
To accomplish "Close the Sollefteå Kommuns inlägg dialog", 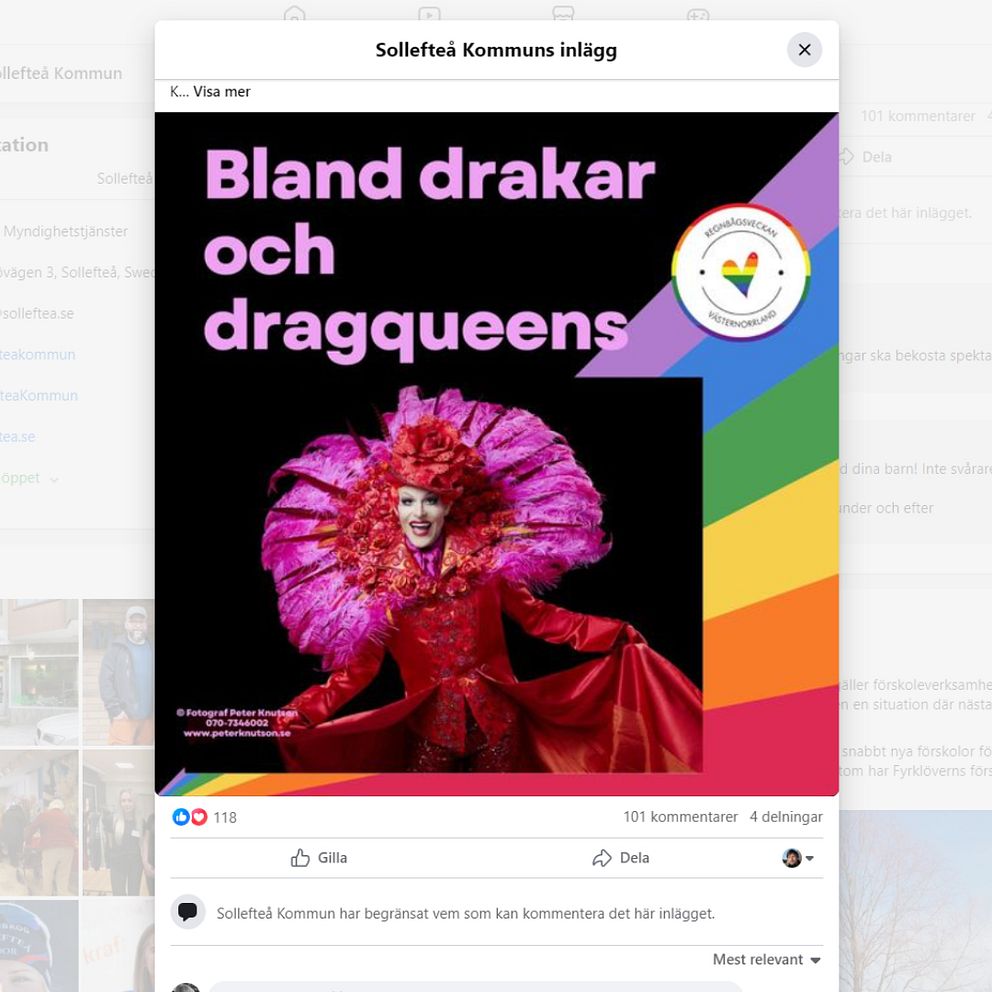I will point(804,50).
